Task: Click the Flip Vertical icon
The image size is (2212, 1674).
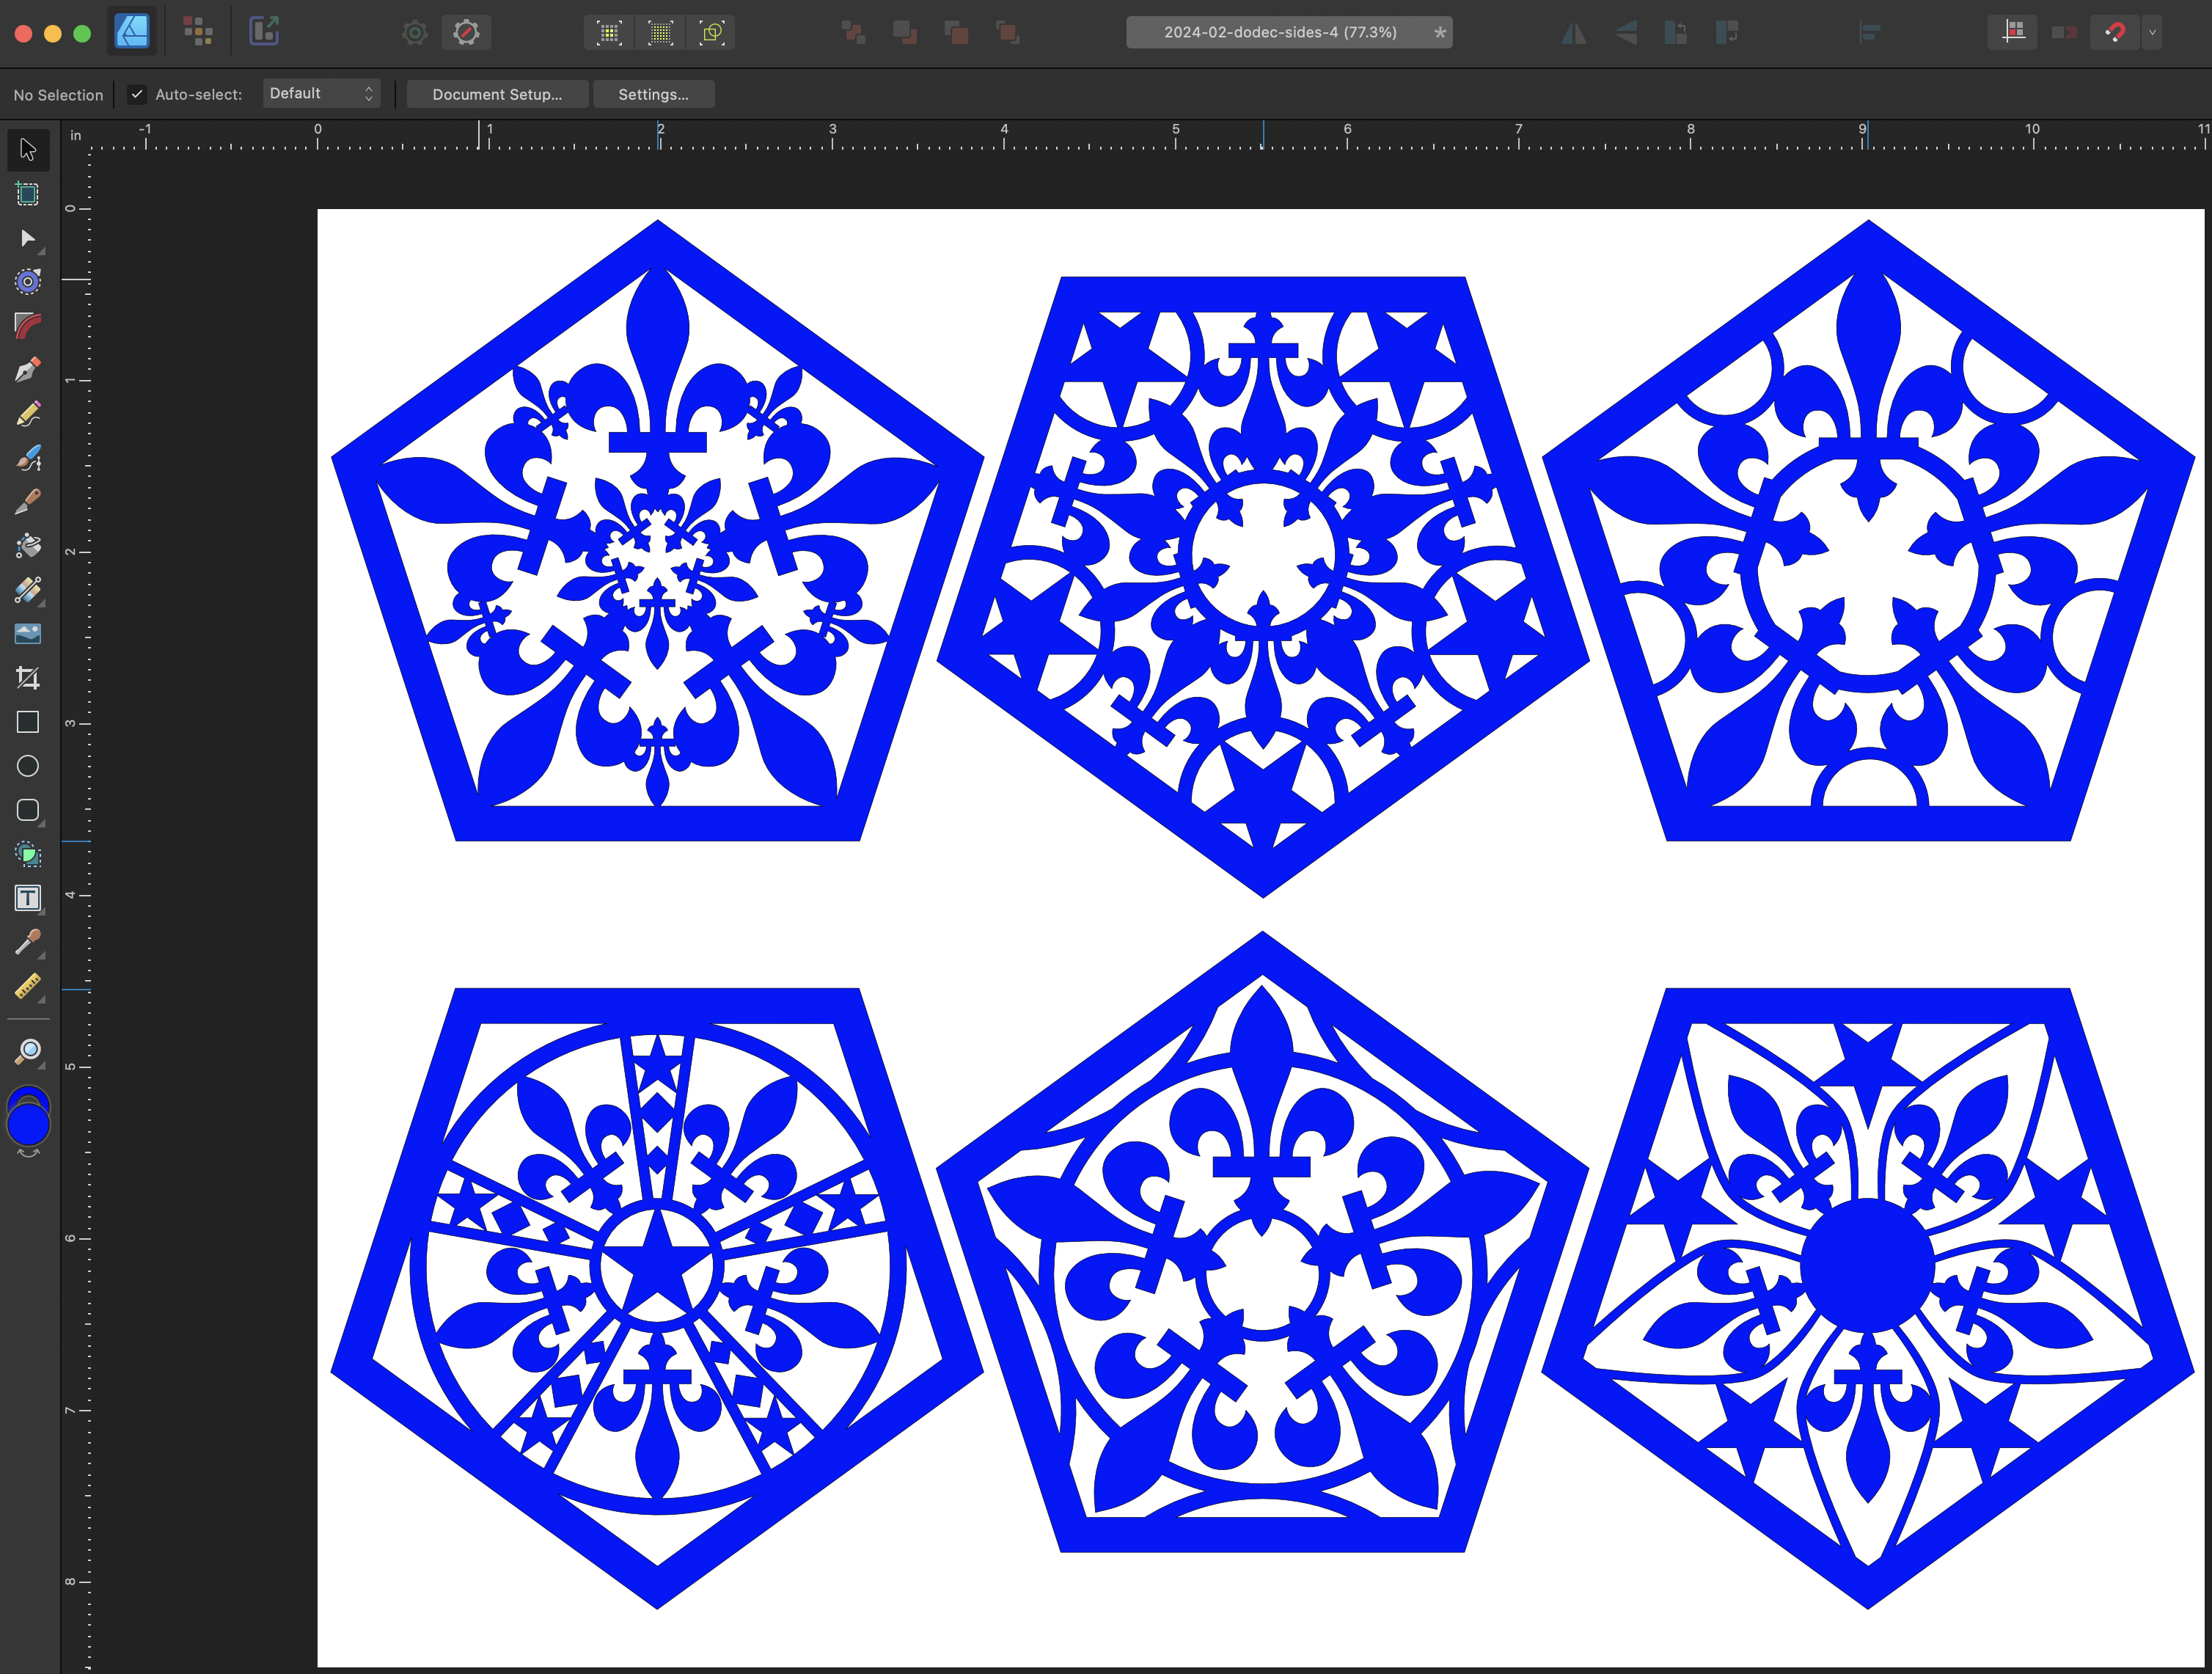Action: tap(1626, 33)
